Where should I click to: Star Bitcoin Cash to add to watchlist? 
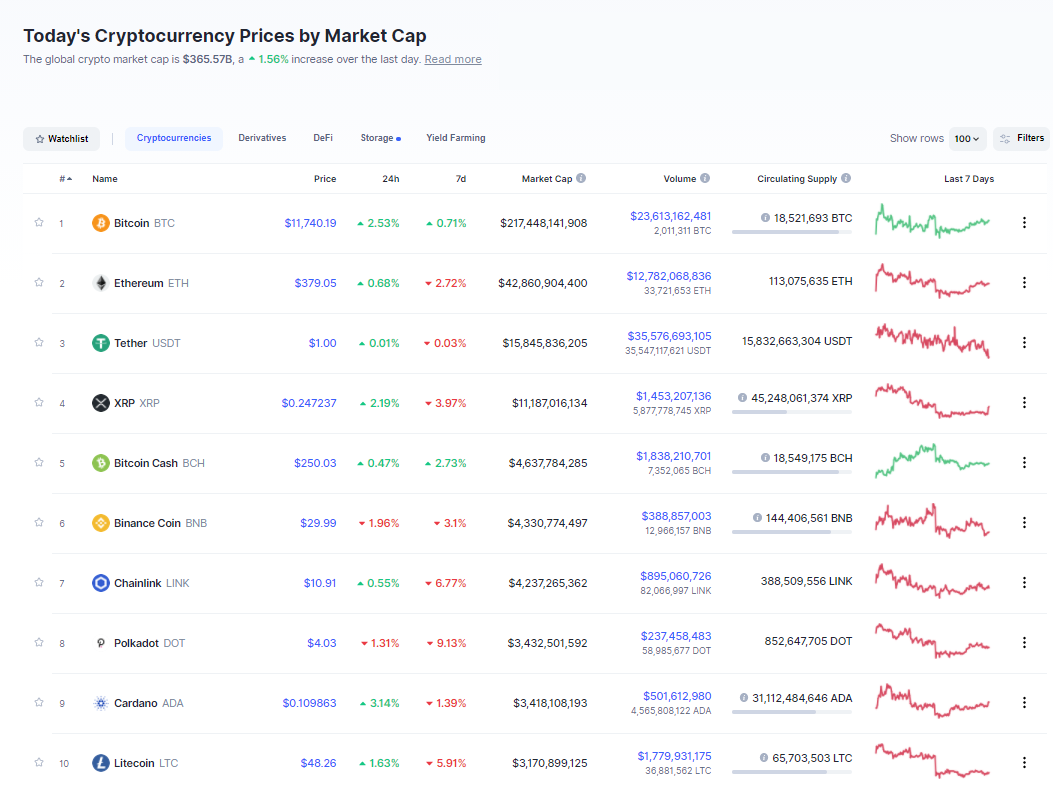pyautogui.click(x=39, y=462)
